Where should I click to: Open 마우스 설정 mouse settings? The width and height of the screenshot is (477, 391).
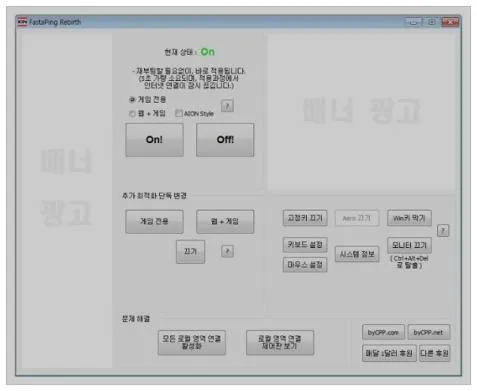[305, 265]
